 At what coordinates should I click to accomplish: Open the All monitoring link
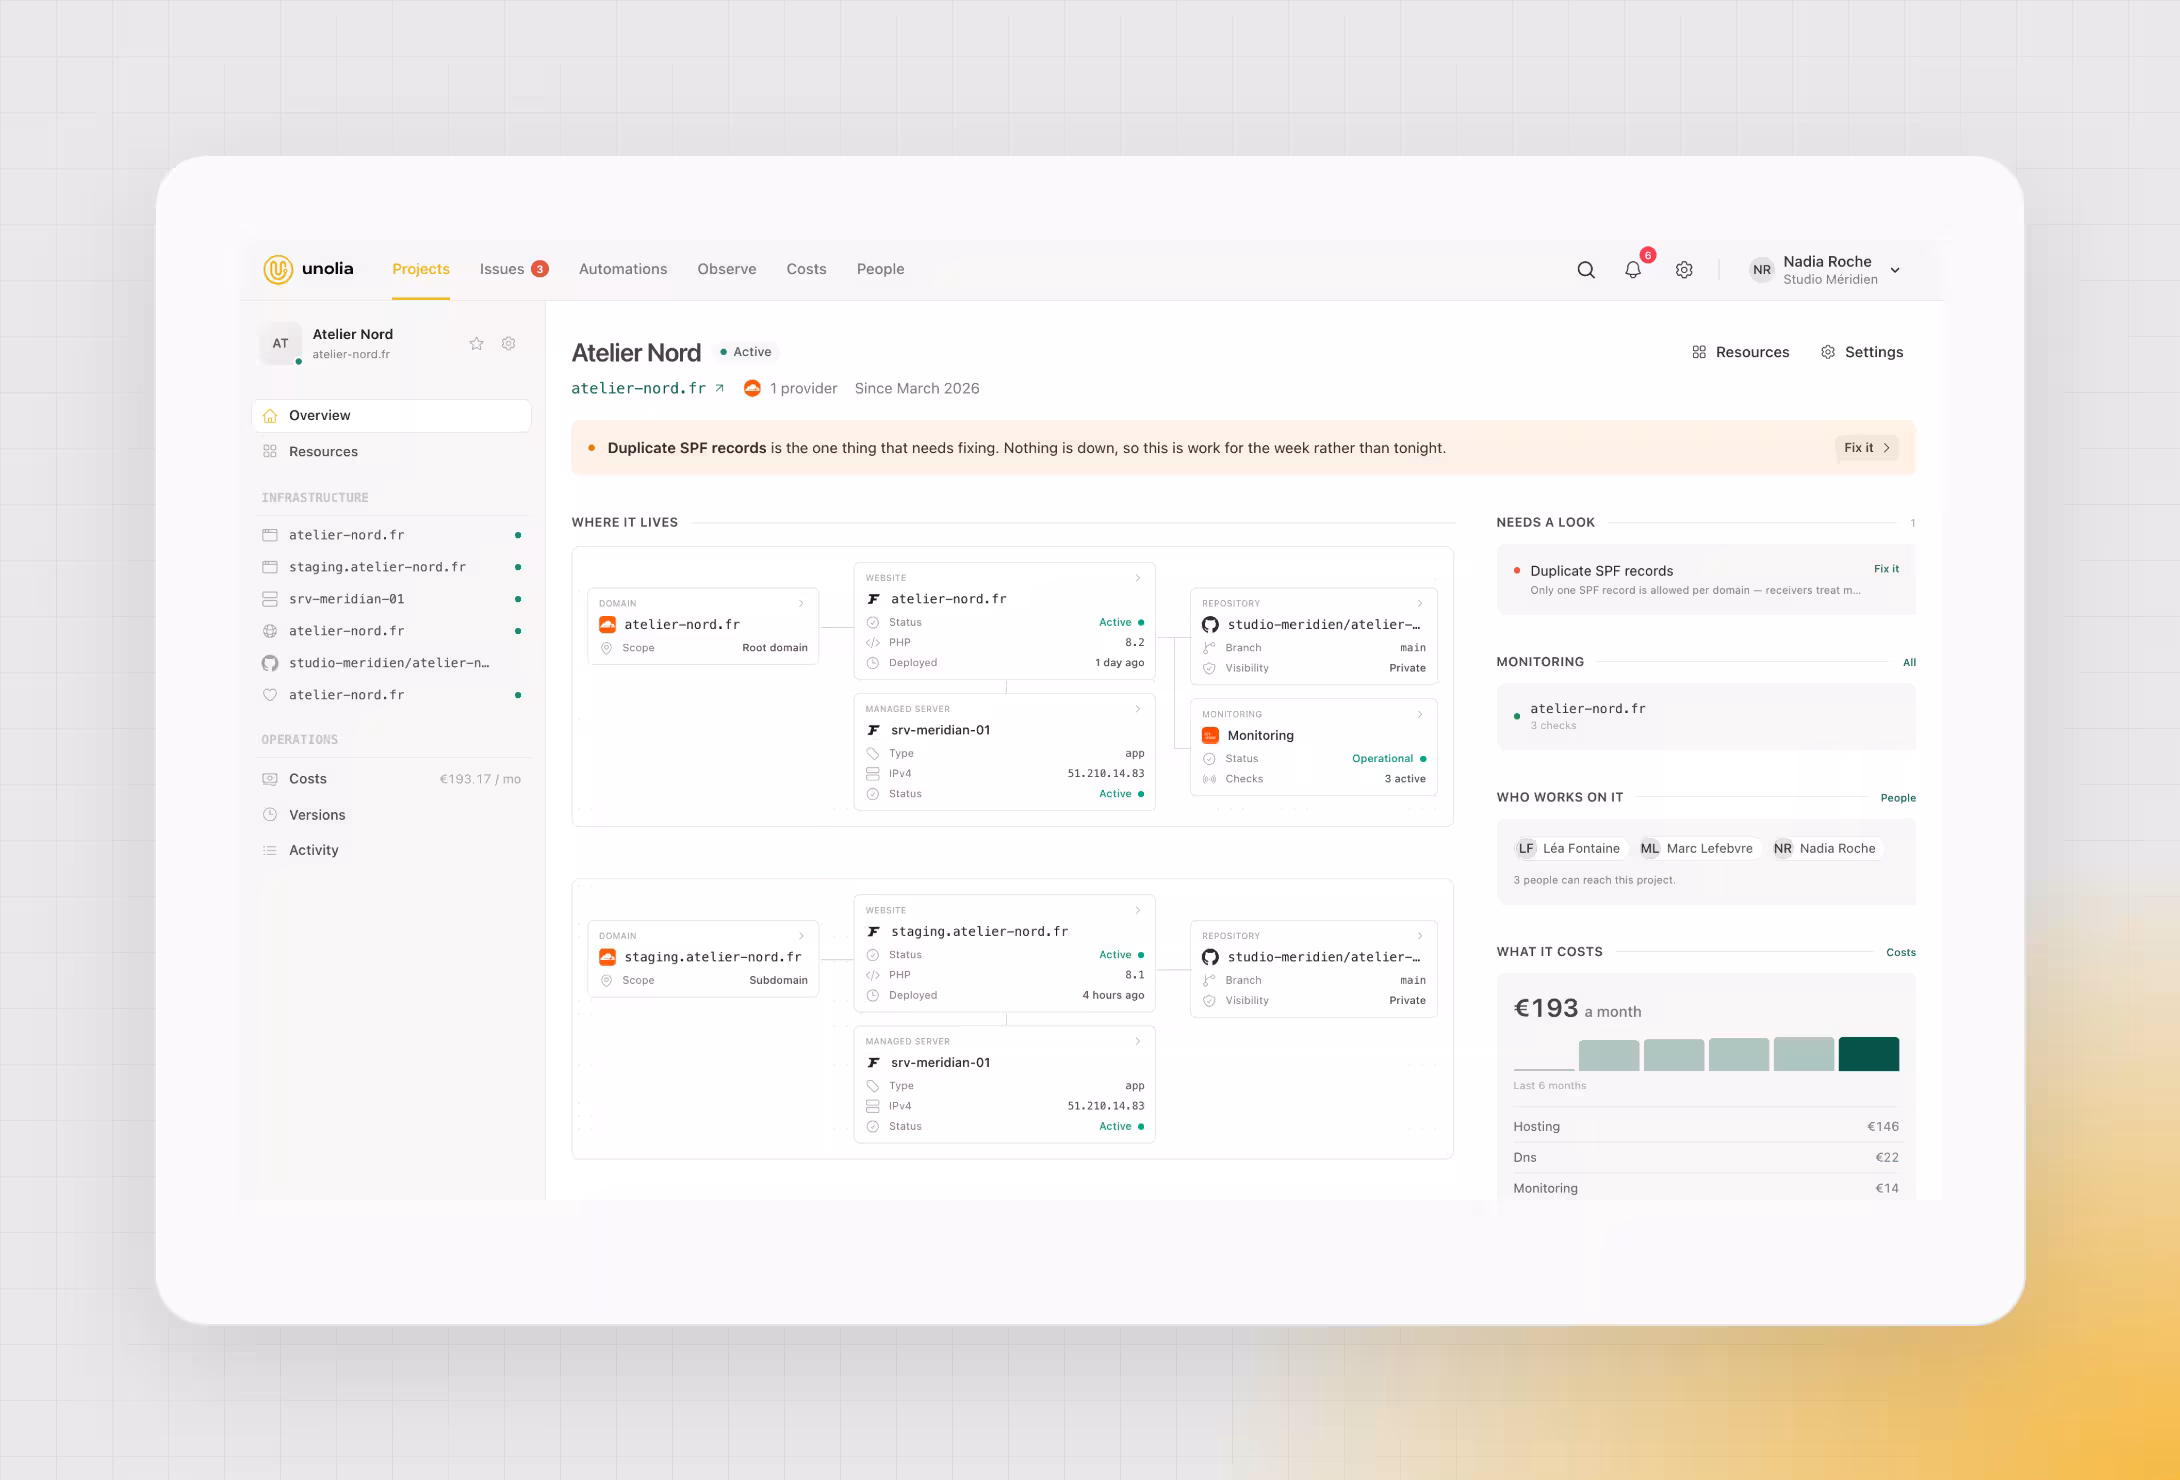(x=1909, y=662)
